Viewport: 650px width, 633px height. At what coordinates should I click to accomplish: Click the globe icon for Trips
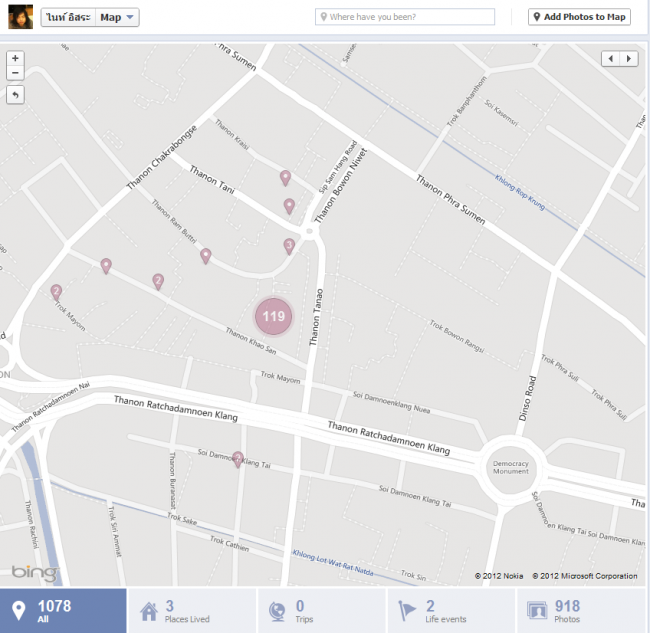277,611
